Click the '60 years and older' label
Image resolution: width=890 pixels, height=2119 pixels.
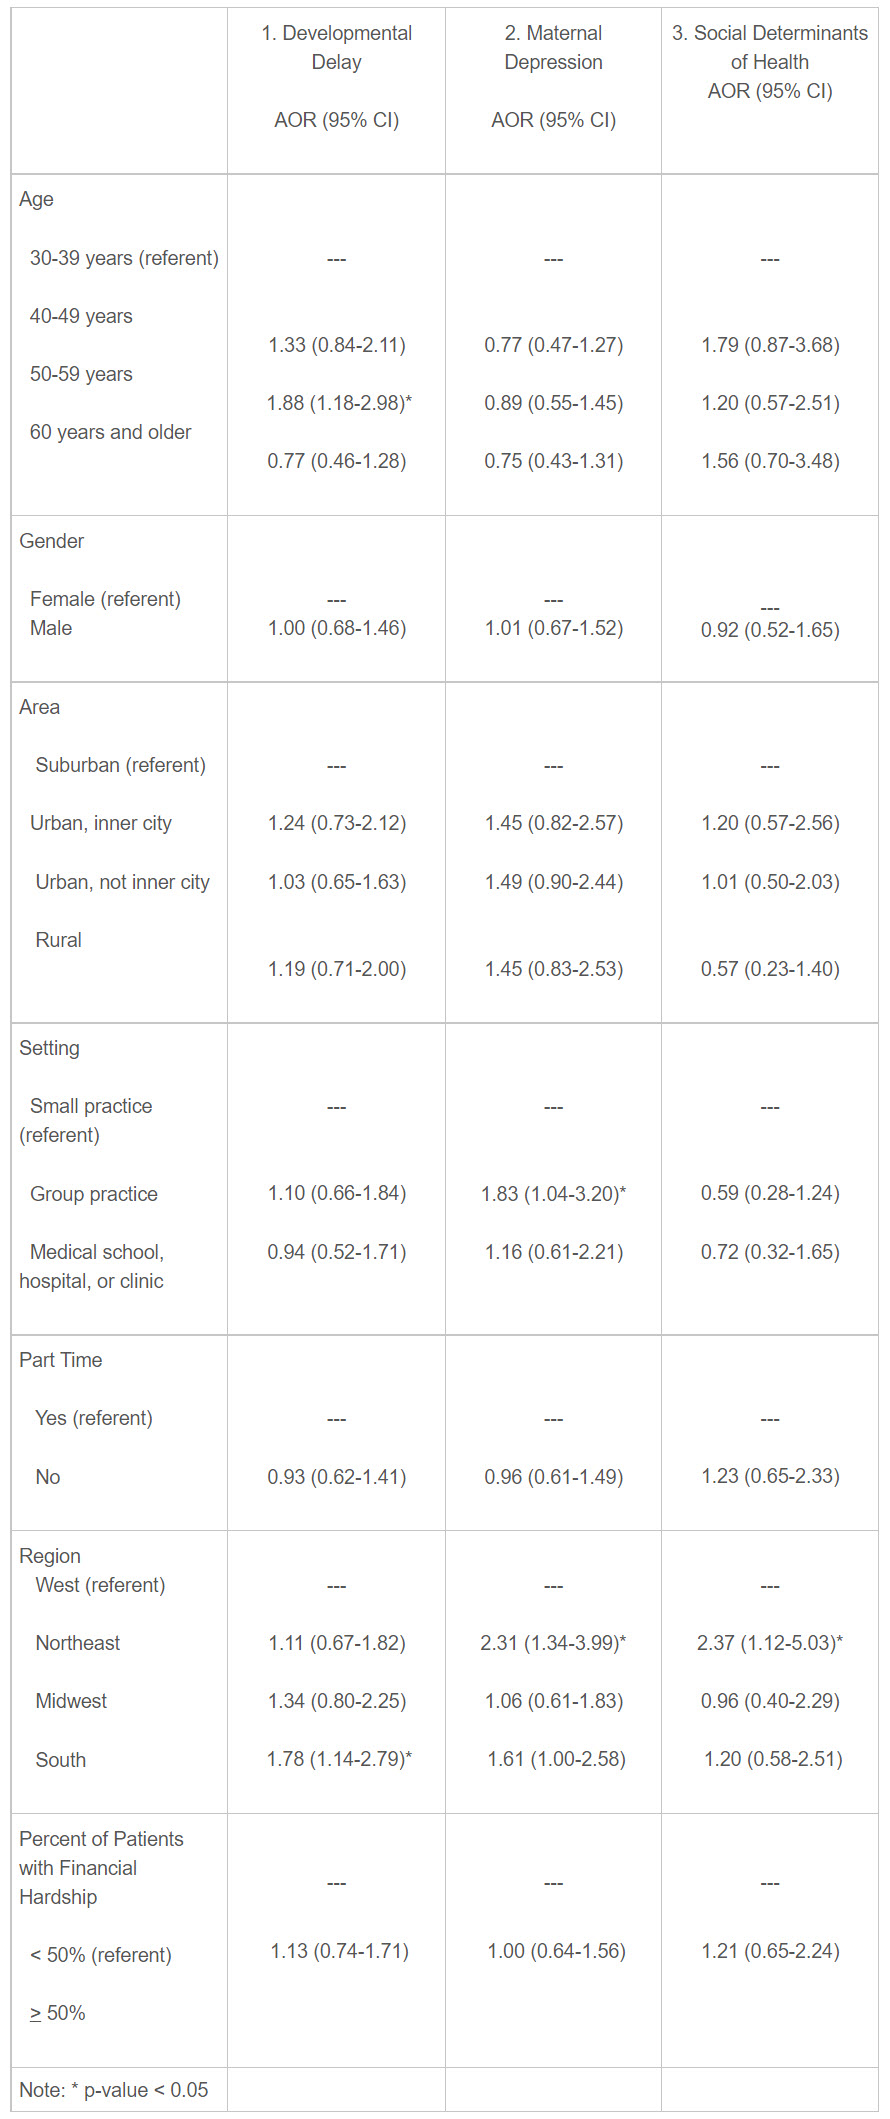pos(110,432)
